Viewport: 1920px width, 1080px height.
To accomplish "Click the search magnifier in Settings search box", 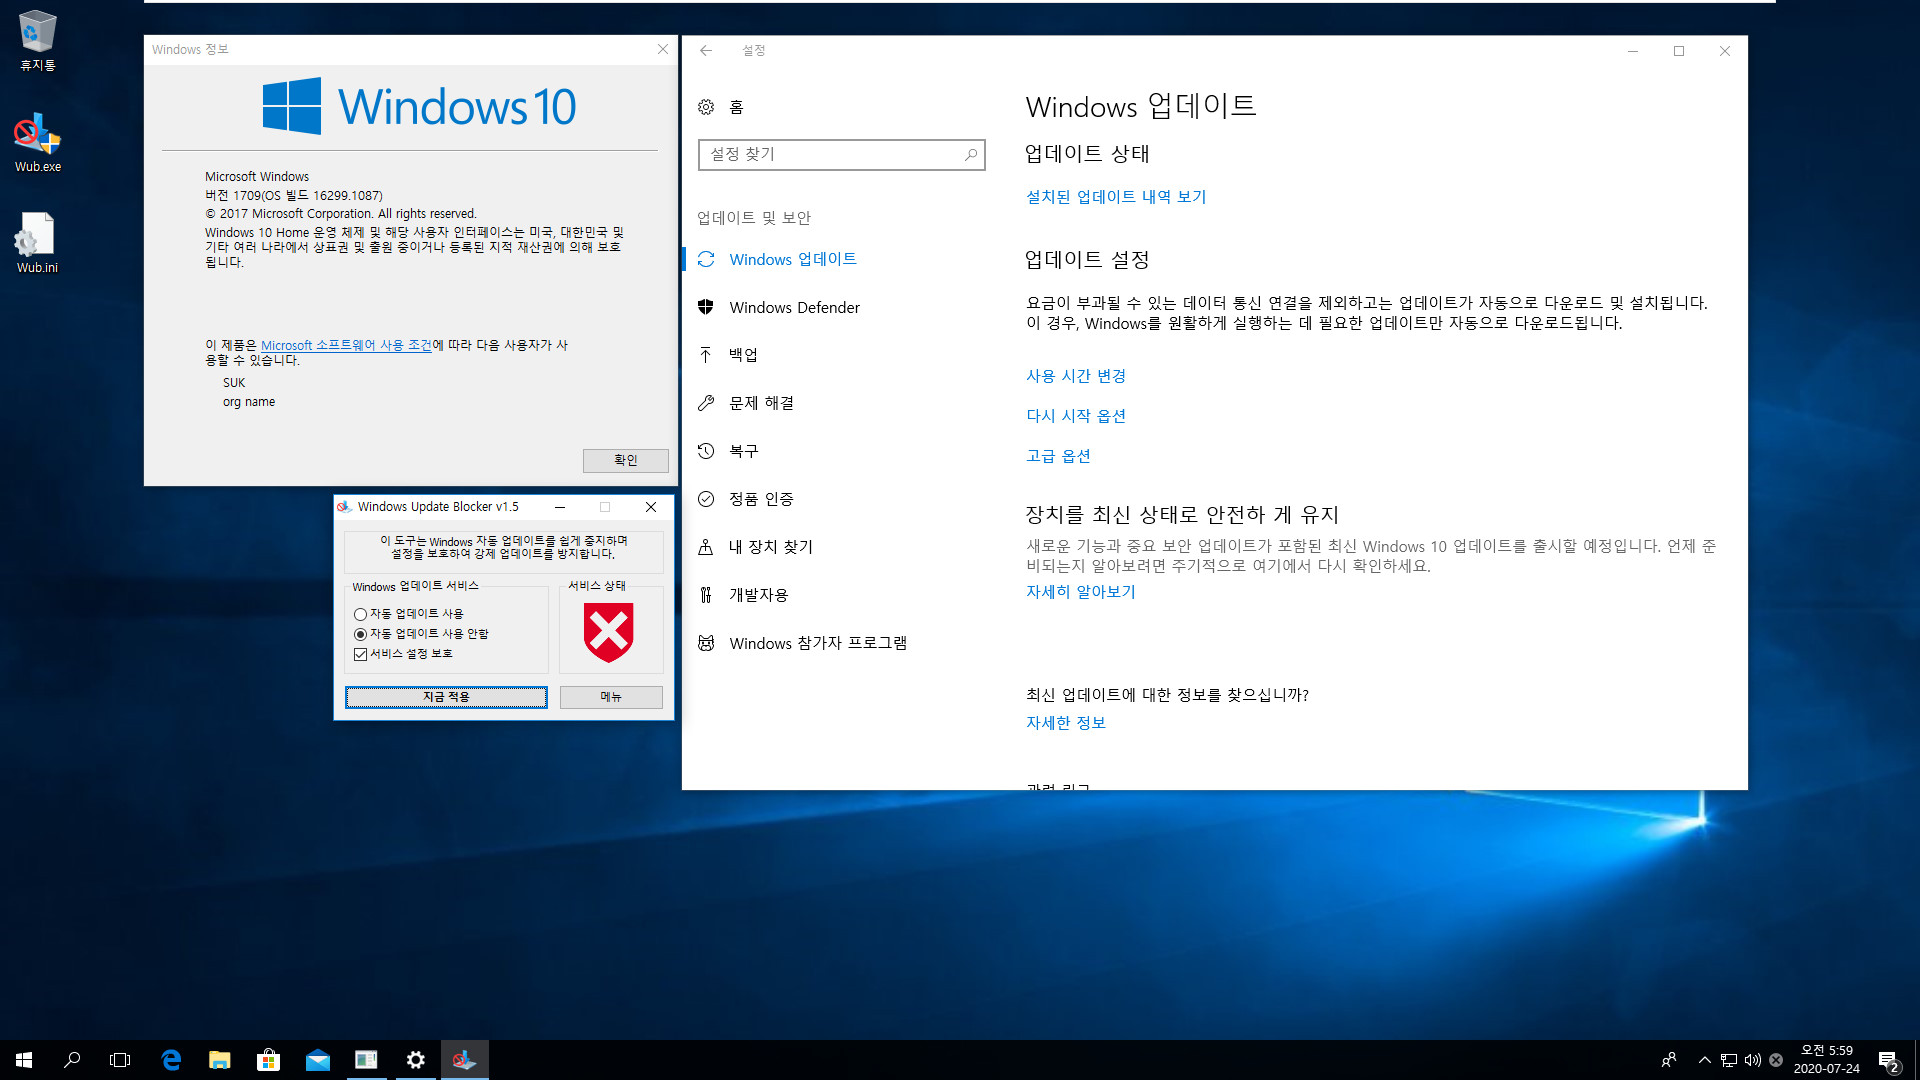I will point(970,154).
